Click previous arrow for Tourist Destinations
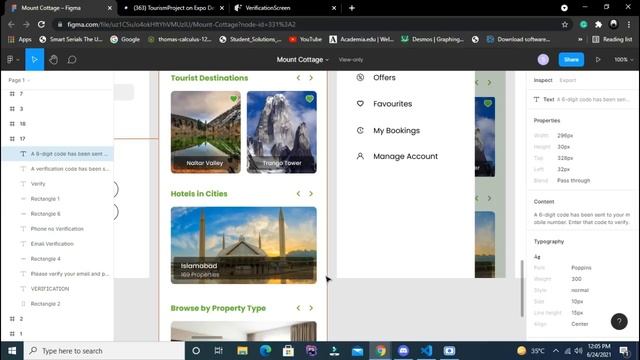Viewport: 640px width, 360px height. (298, 78)
